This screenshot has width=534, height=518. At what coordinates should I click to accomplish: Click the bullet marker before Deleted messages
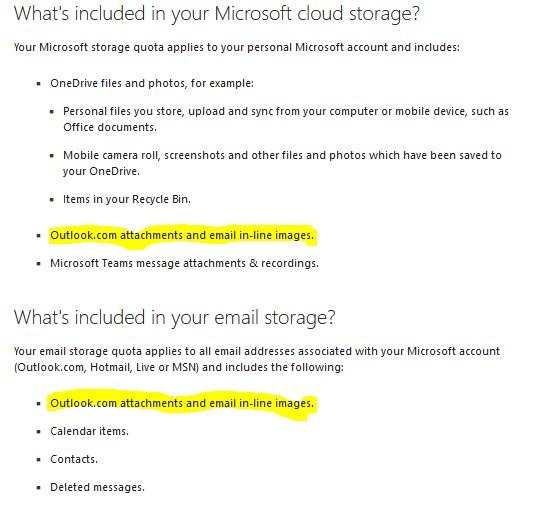pyautogui.click(x=38, y=488)
